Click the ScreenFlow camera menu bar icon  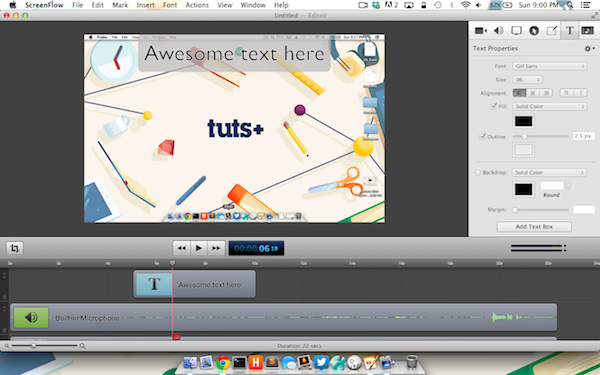363,5
